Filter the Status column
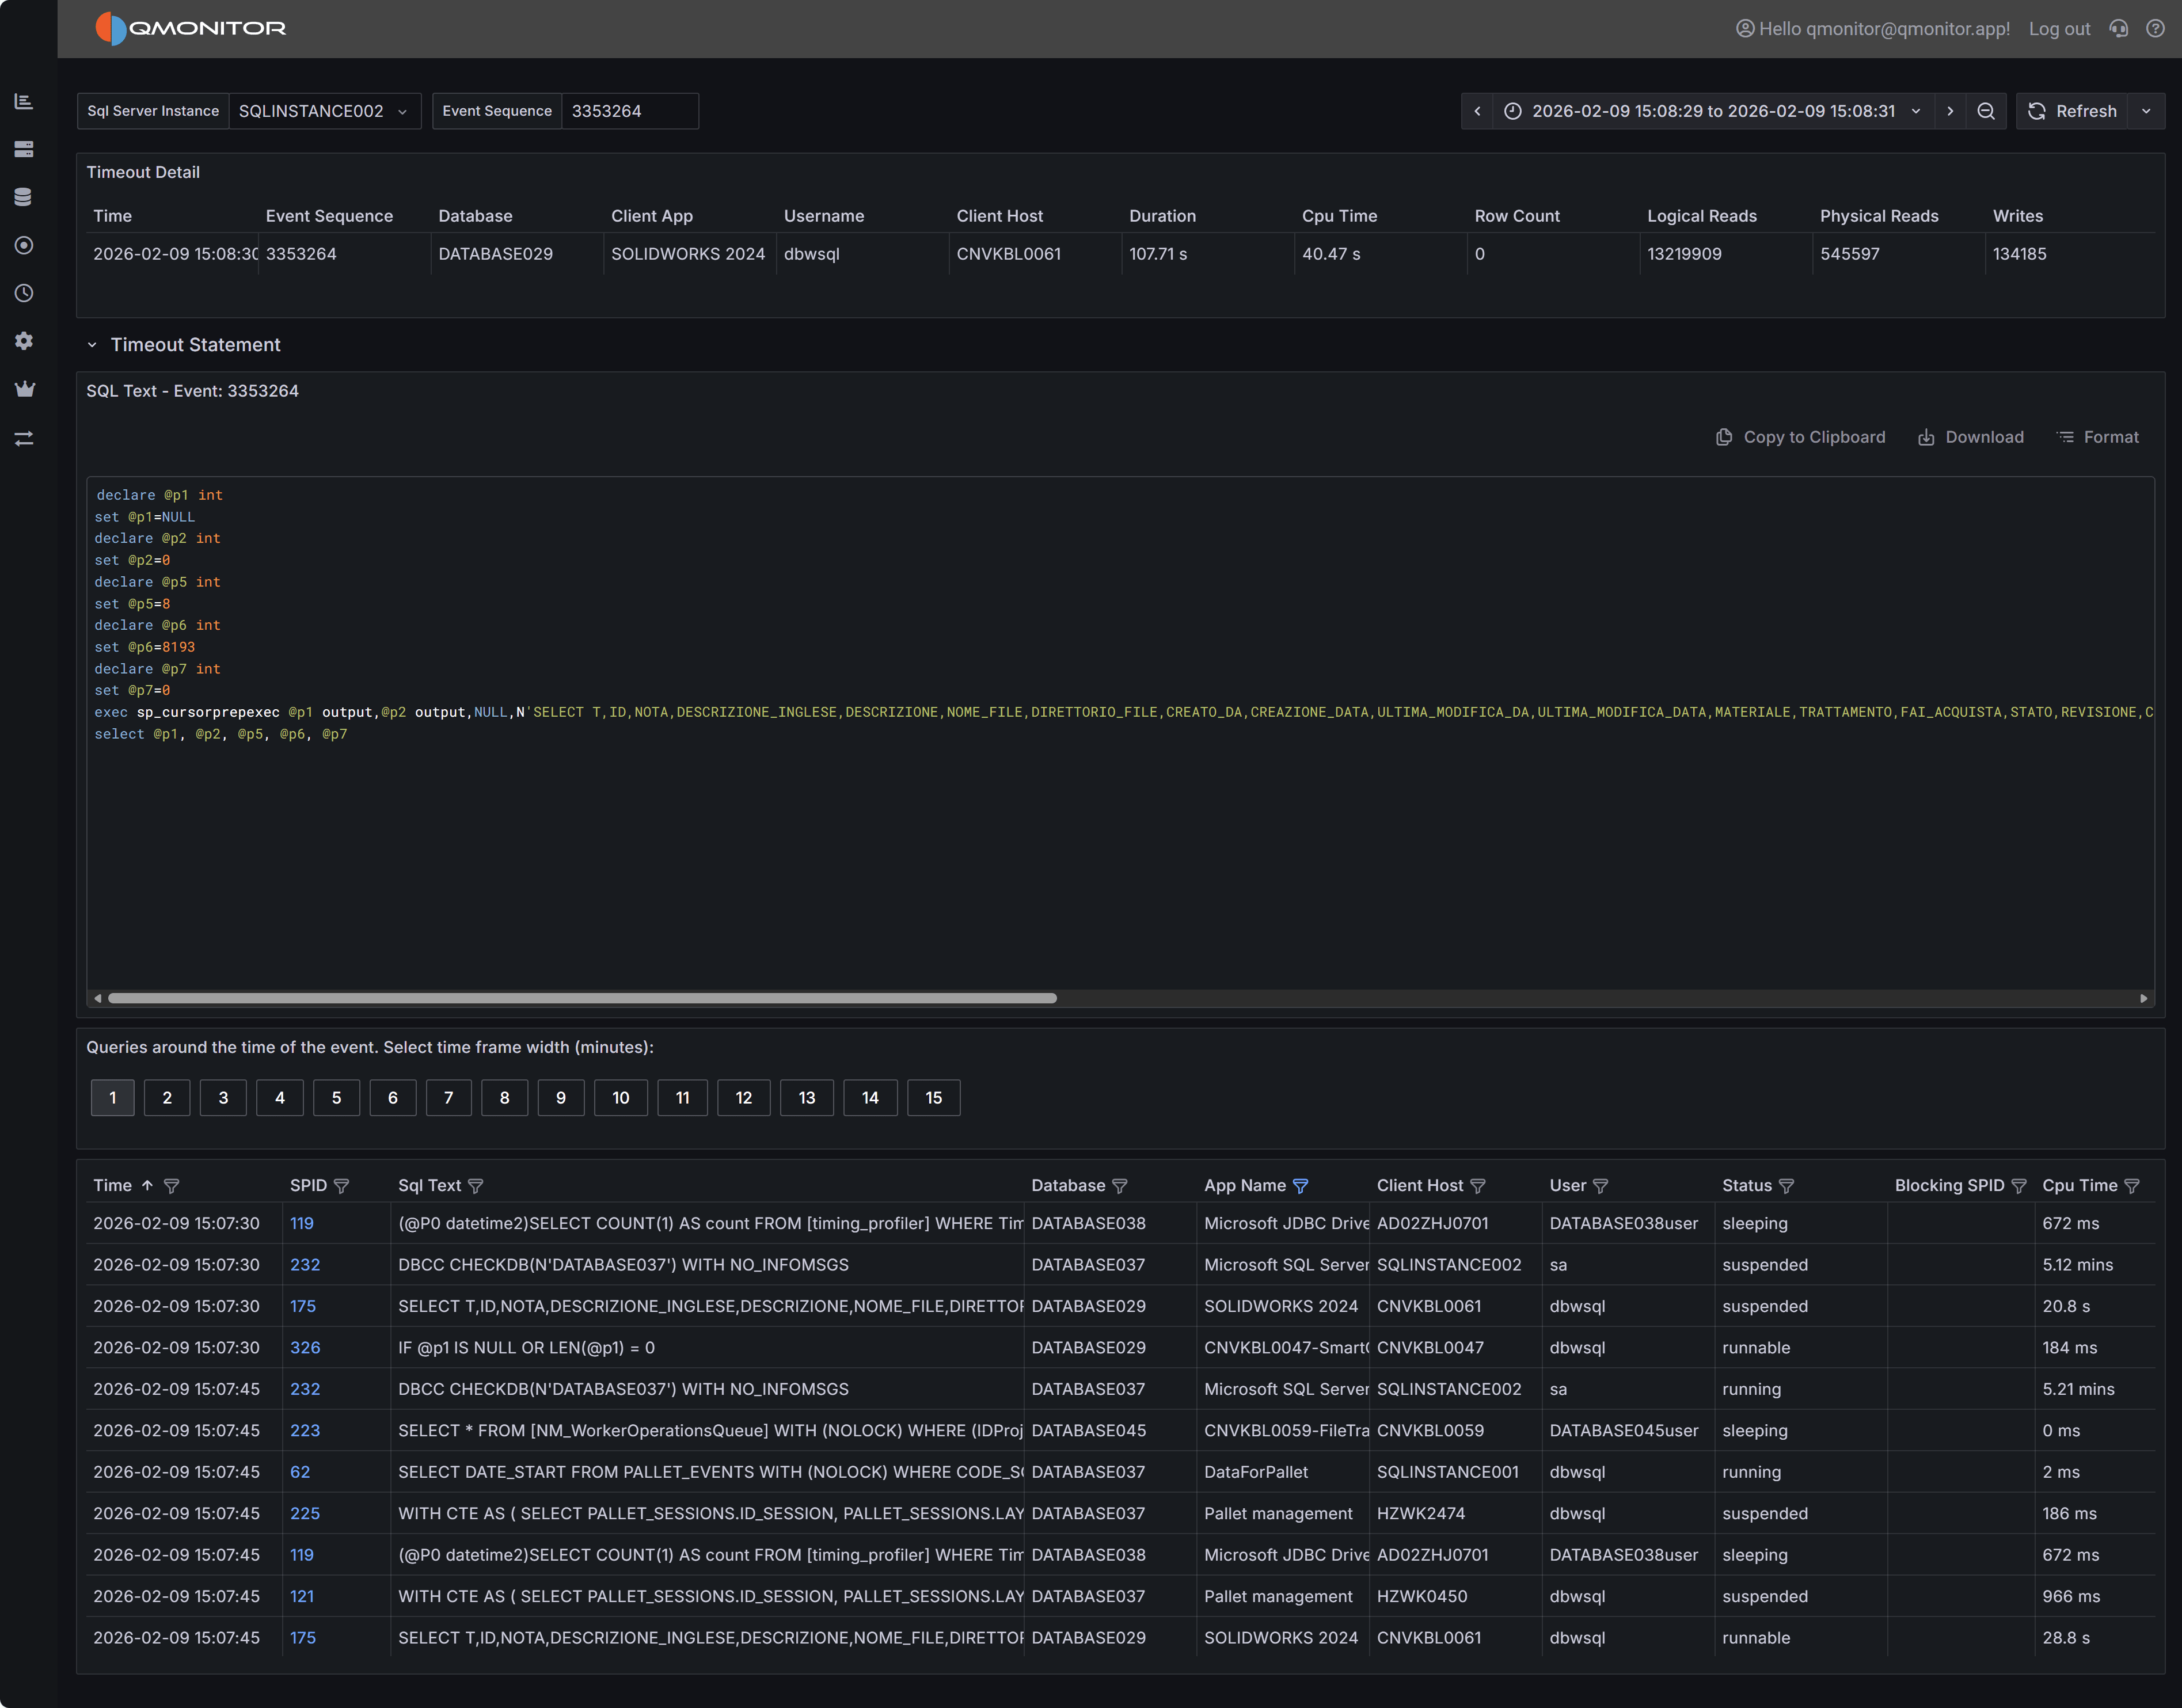 1787,1186
